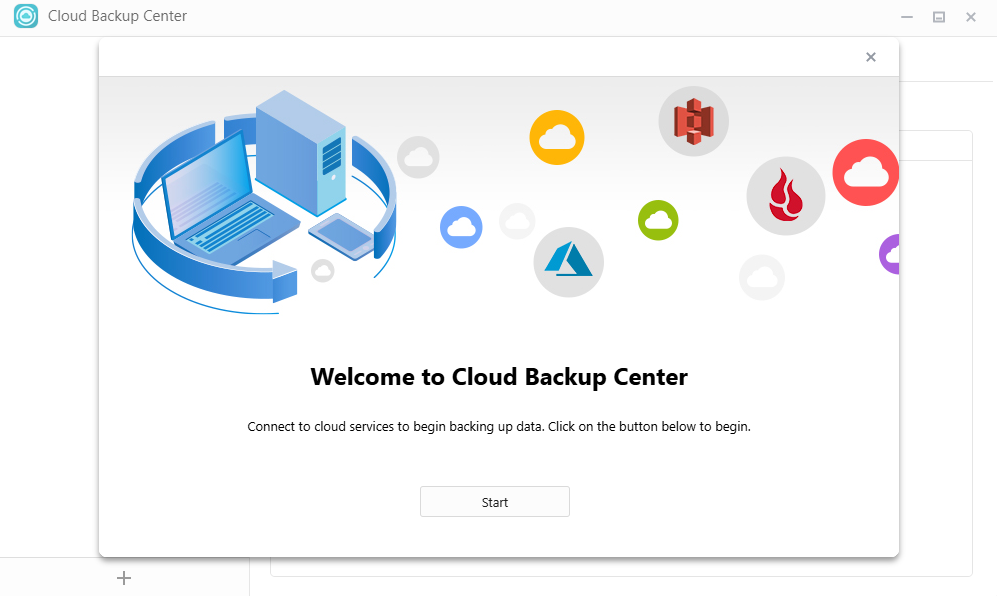Click the Start button
997x596 pixels.
pyautogui.click(x=494, y=502)
